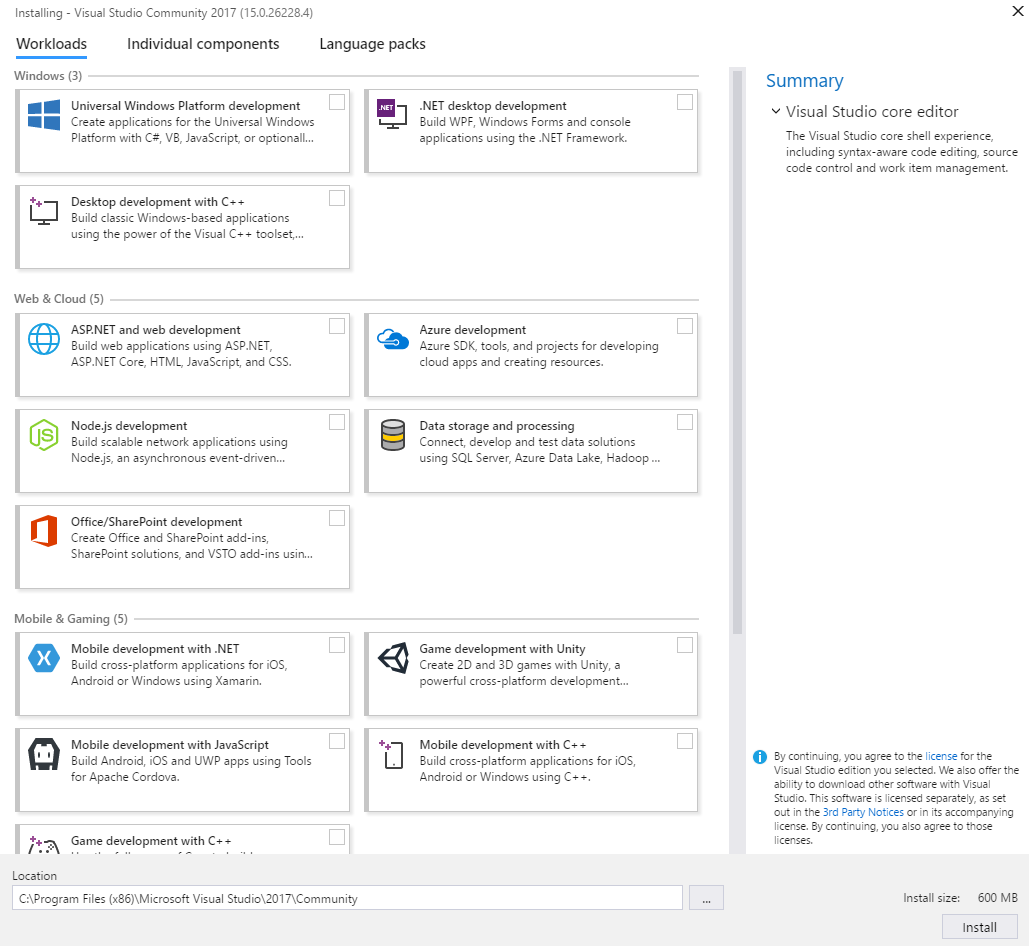
Task: Check Game development with Unity checkbox
Action: [x=684, y=646]
